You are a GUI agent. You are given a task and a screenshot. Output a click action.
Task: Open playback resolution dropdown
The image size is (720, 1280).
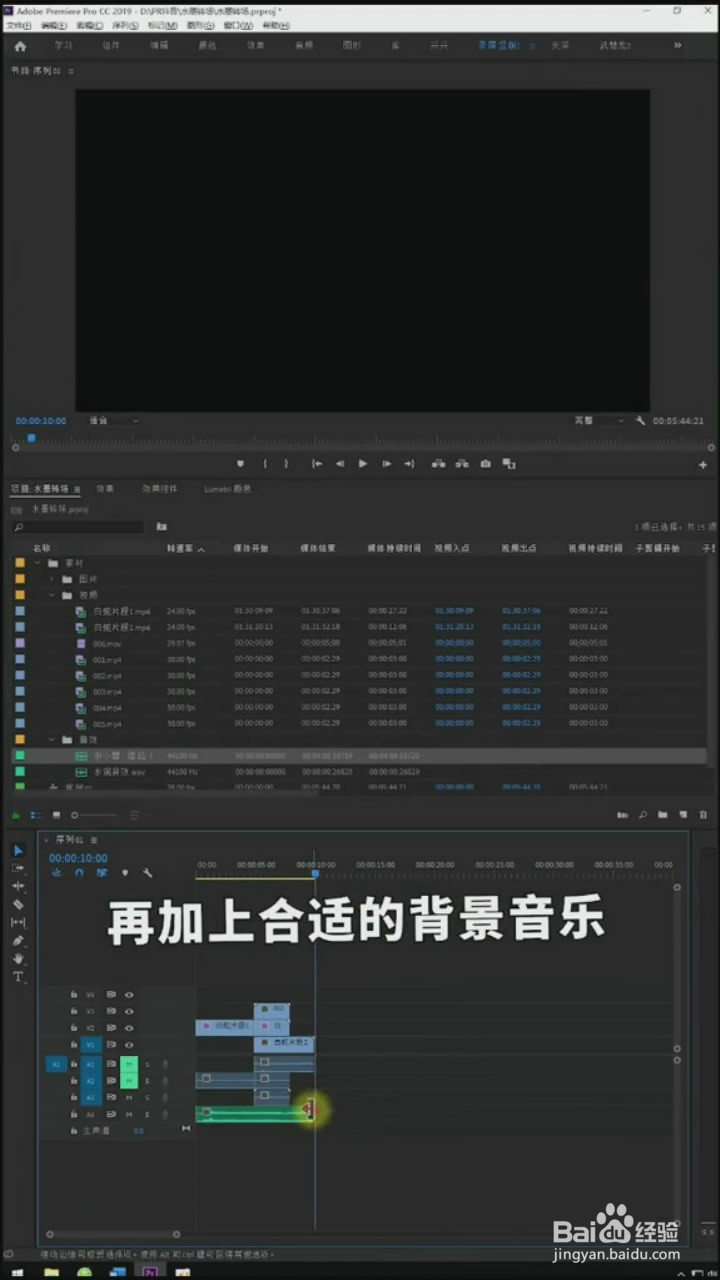(599, 421)
